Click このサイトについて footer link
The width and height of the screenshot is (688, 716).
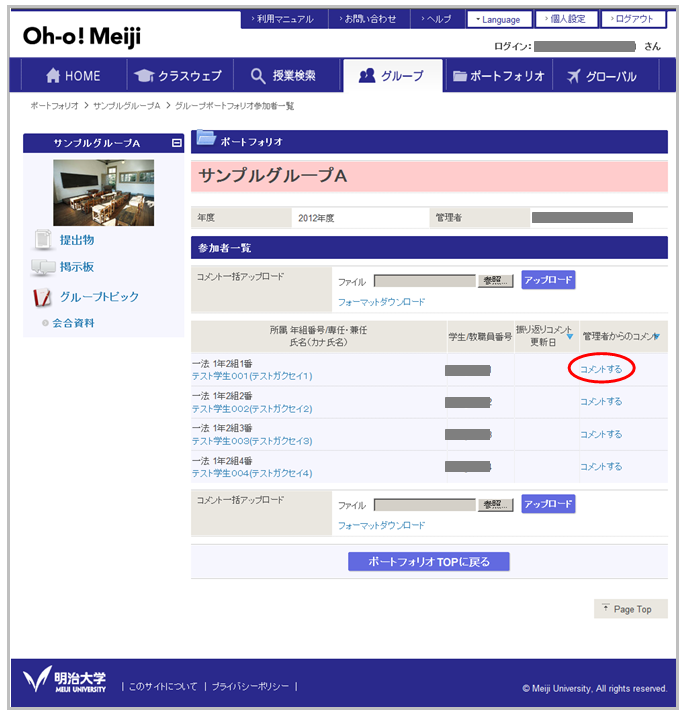click(x=163, y=686)
